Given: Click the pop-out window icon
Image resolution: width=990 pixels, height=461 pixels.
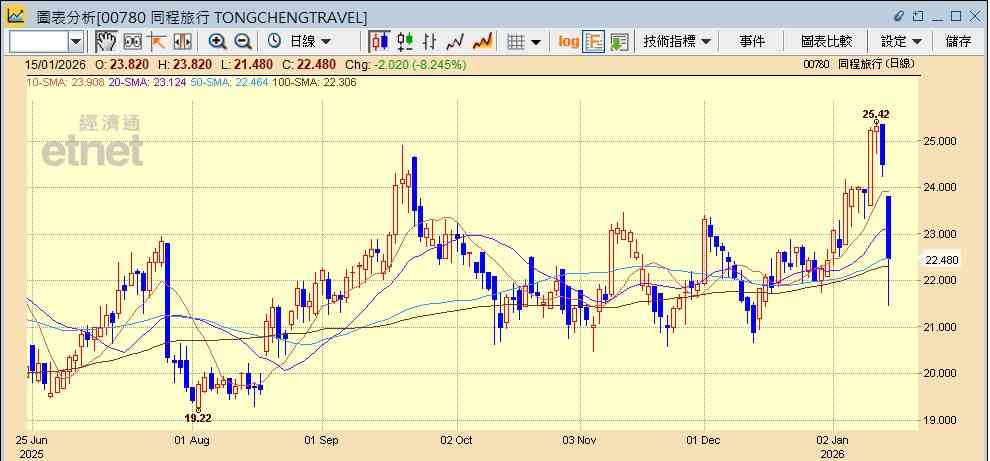Looking at the screenshot, I should point(918,16).
